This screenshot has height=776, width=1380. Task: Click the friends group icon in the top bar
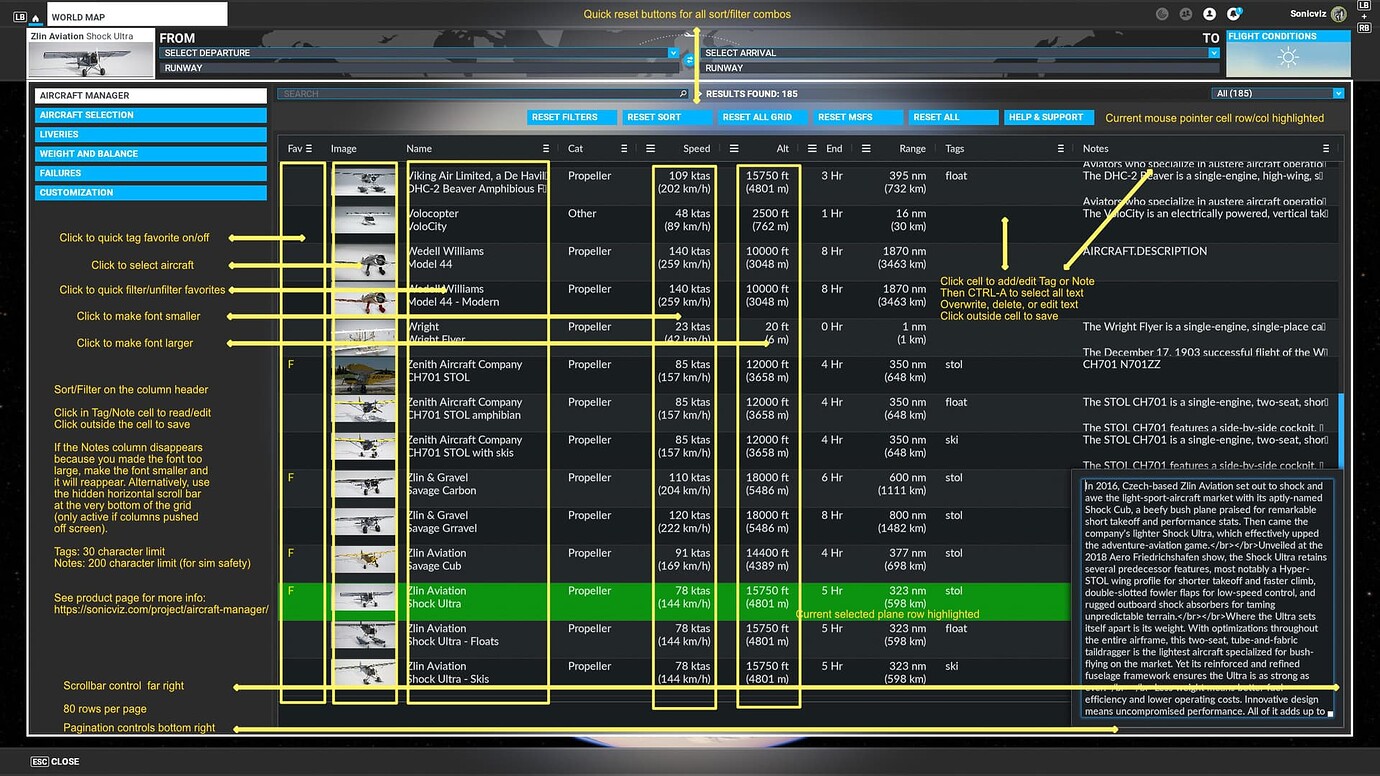click(1185, 13)
